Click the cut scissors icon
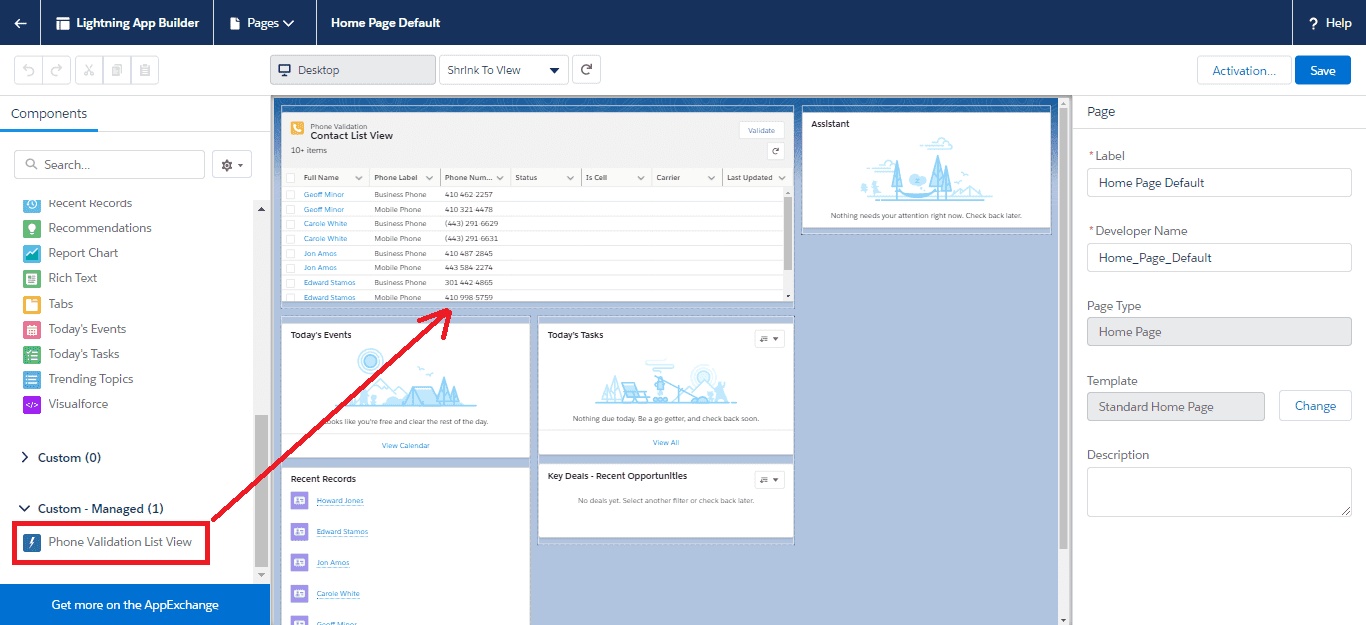This screenshot has height=625, width=1366. (89, 70)
